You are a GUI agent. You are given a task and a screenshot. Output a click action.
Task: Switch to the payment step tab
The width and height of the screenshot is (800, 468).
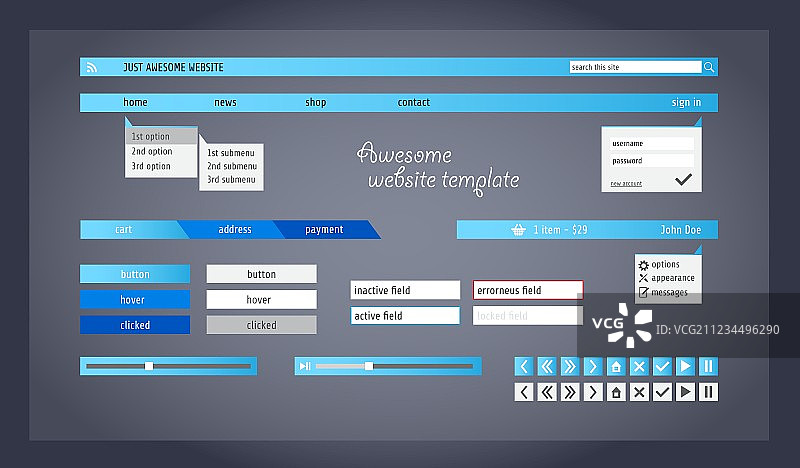click(324, 230)
